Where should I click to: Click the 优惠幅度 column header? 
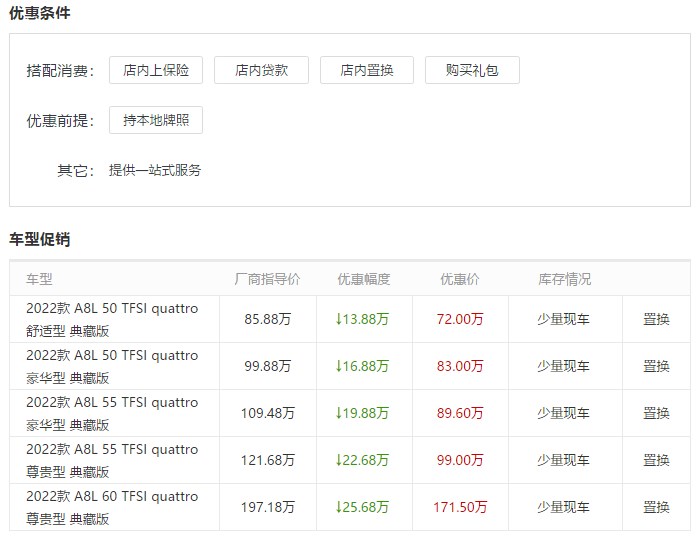pyautogui.click(x=364, y=279)
